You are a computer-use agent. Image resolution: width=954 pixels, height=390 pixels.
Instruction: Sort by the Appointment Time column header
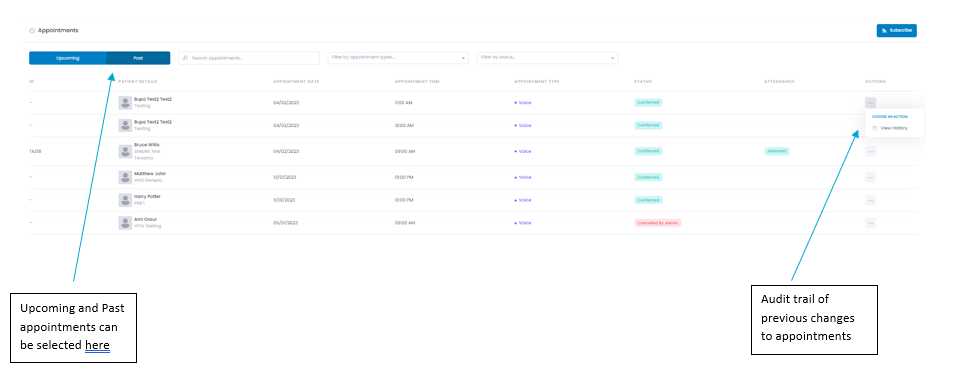417,82
